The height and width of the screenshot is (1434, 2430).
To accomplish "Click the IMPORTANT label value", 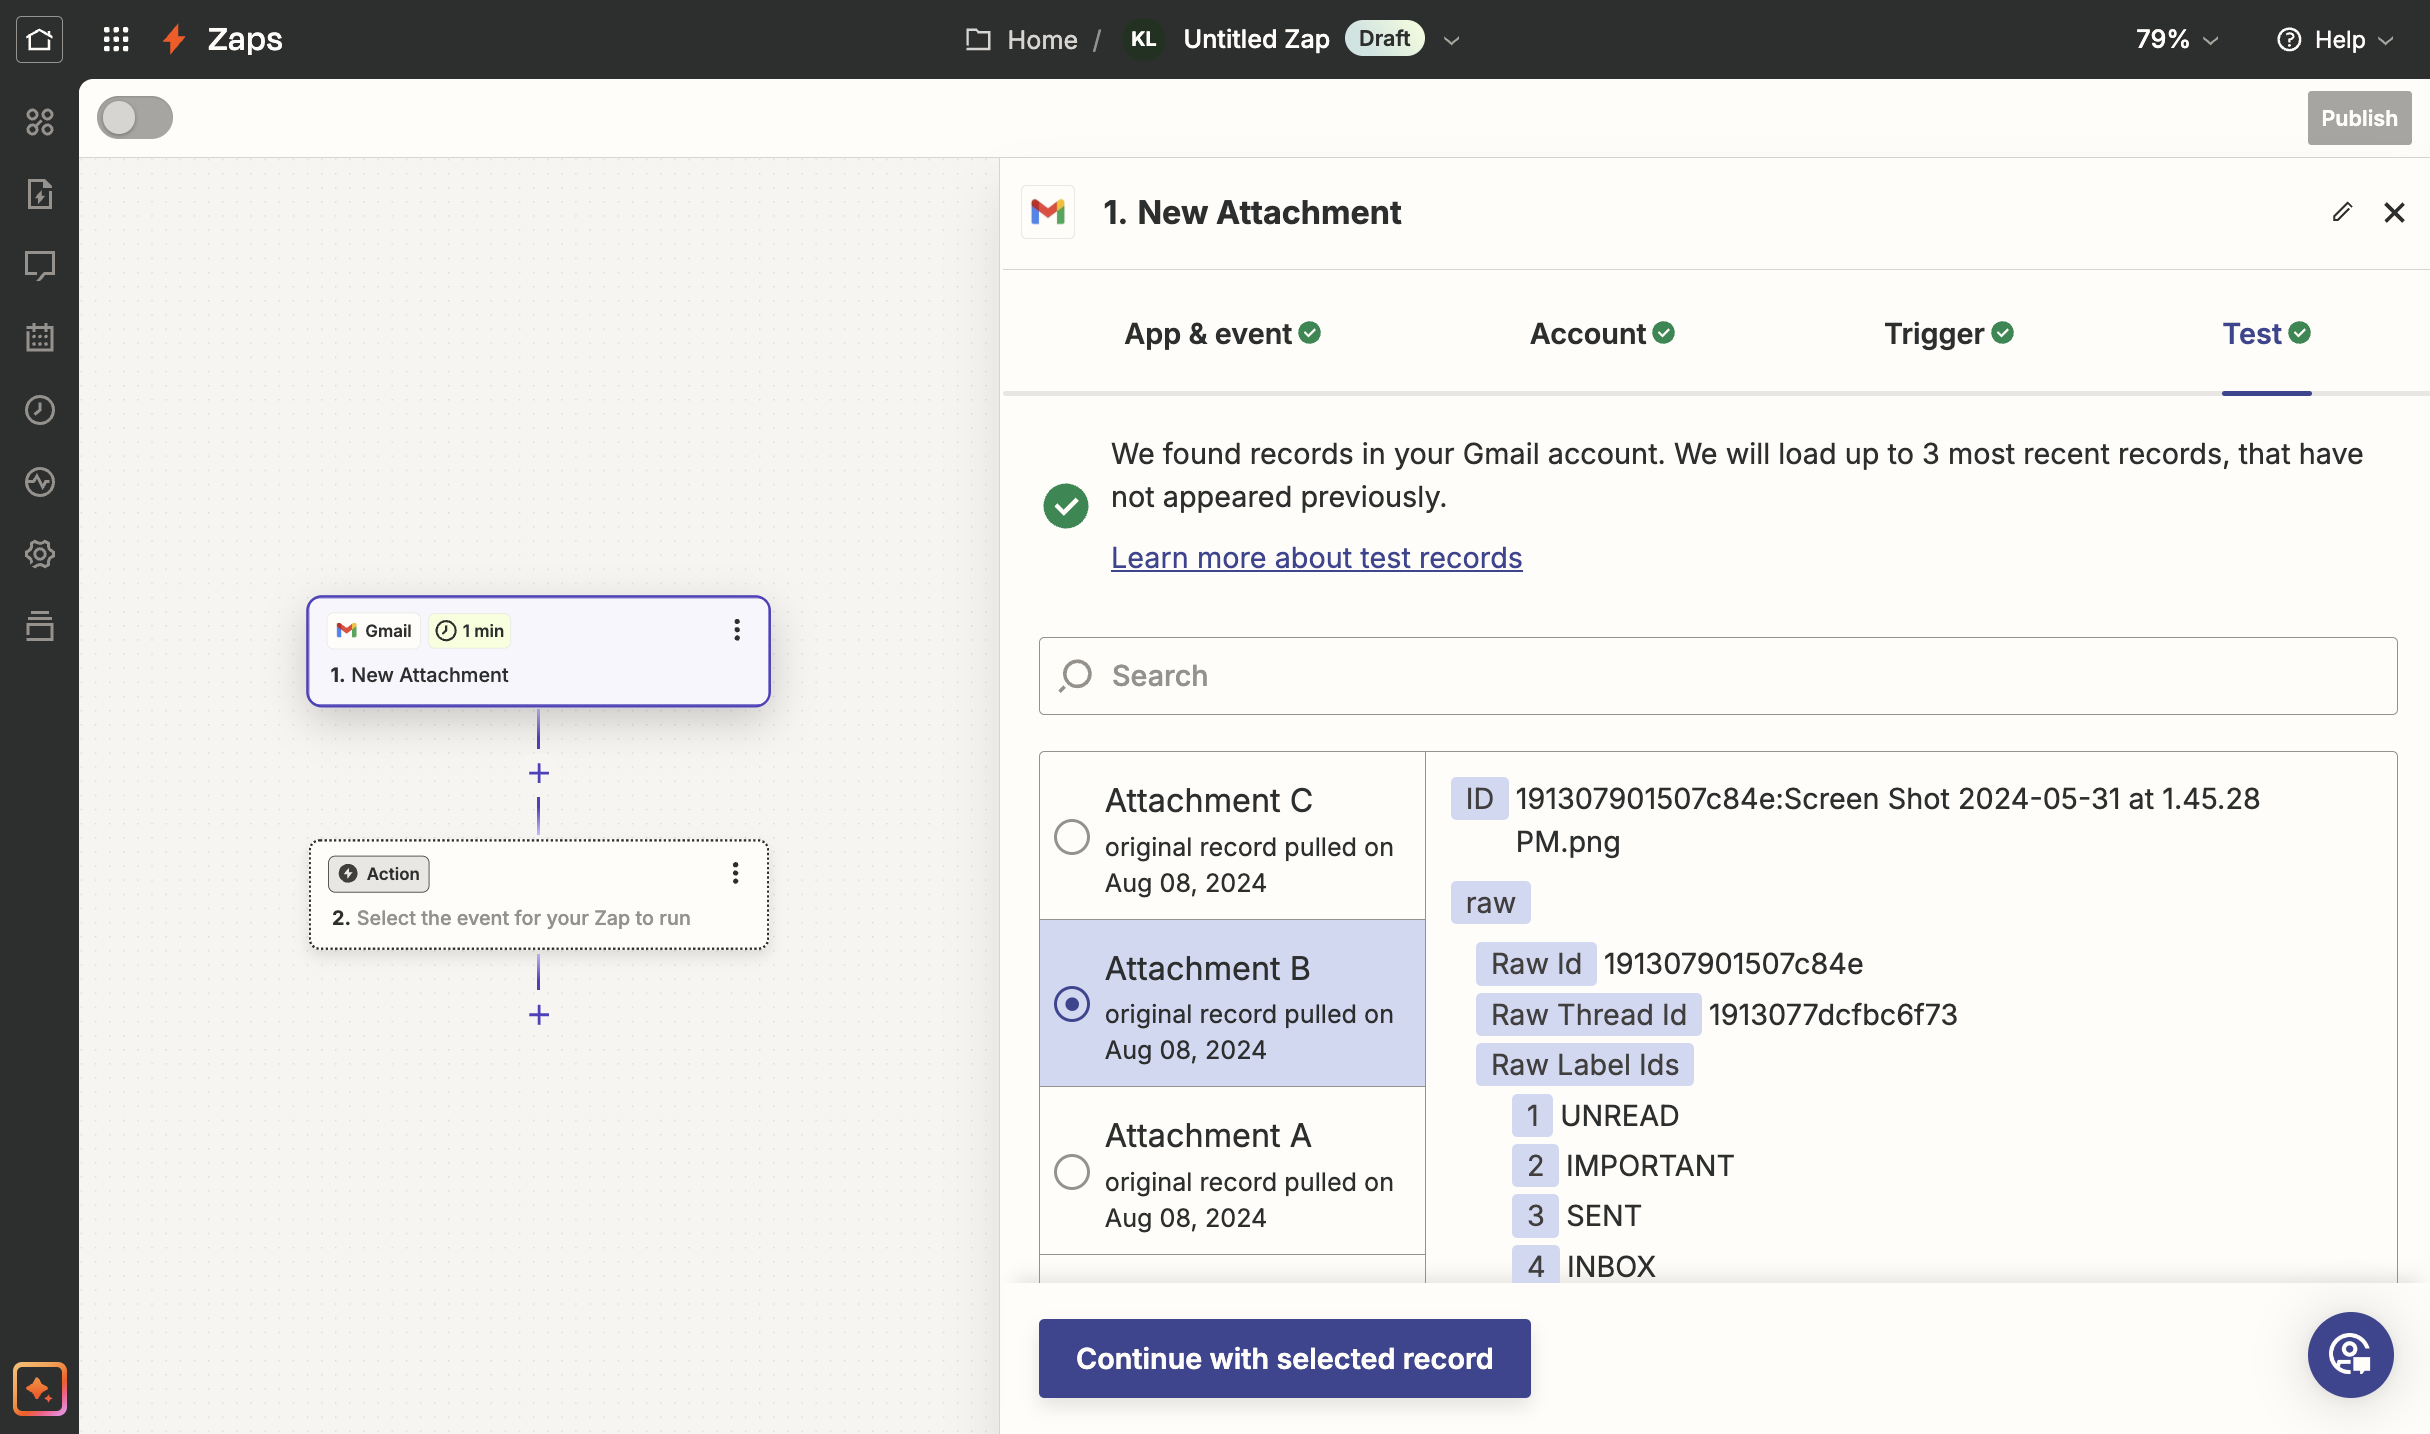I will [1650, 1166].
